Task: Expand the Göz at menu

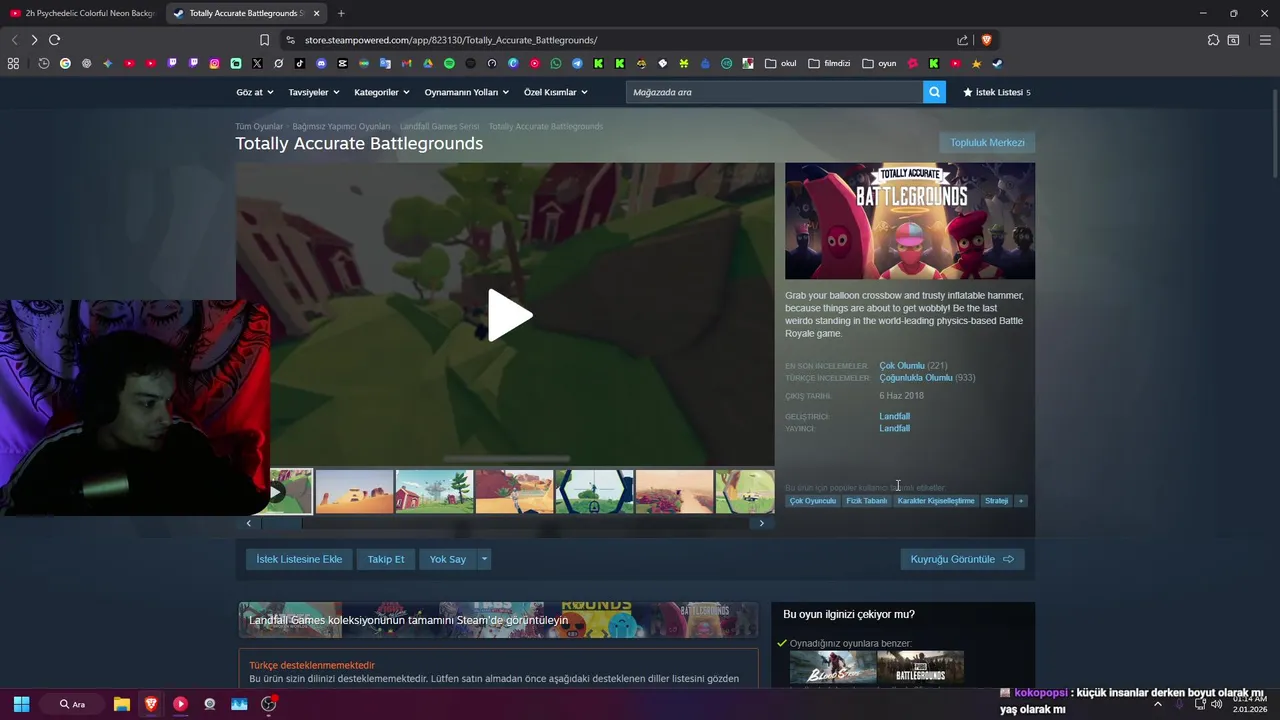Action: pos(254,92)
